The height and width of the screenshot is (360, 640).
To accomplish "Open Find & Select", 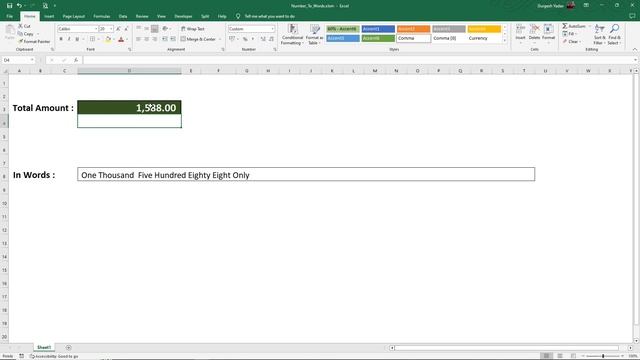I will pos(614,34).
